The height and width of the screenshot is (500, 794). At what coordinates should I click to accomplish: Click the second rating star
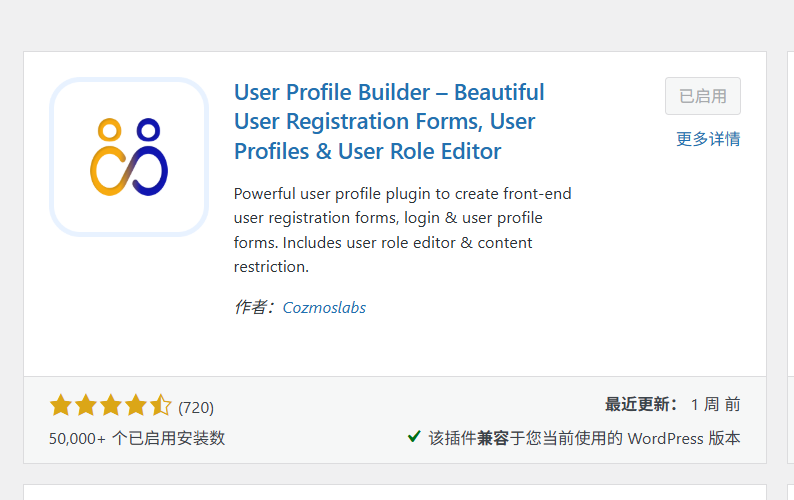pyautogui.click(x=86, y=405)
